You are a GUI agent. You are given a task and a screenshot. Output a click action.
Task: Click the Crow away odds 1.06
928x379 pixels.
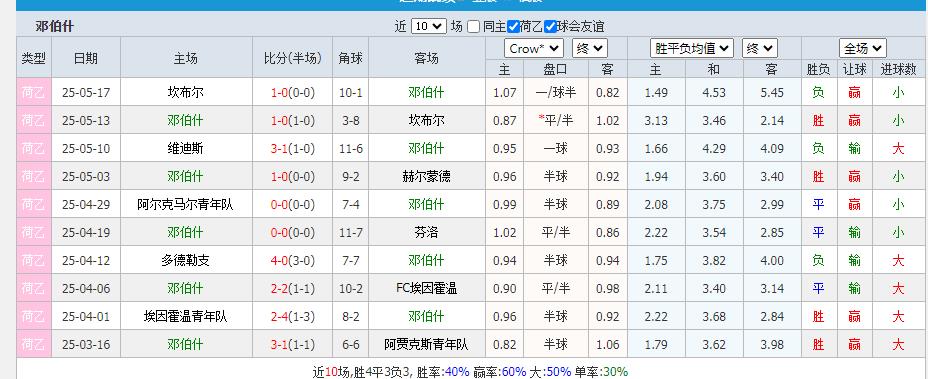(607, 344)
